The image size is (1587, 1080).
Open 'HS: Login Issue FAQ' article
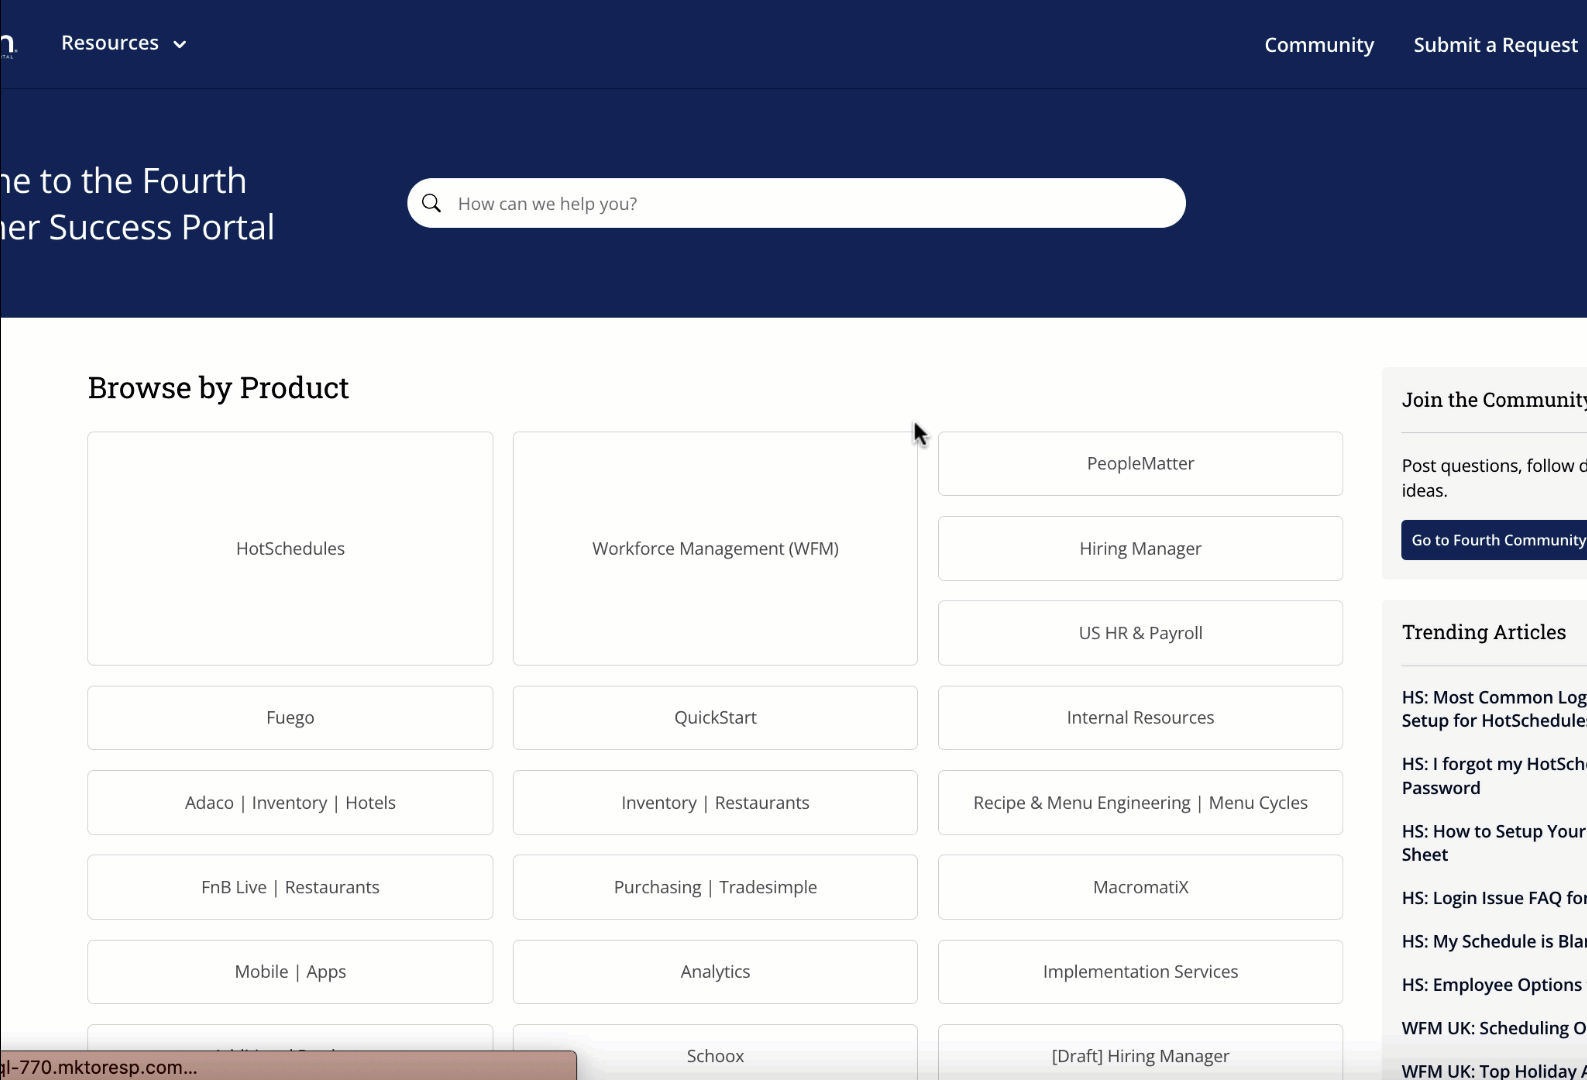(x=1494, y=898)
